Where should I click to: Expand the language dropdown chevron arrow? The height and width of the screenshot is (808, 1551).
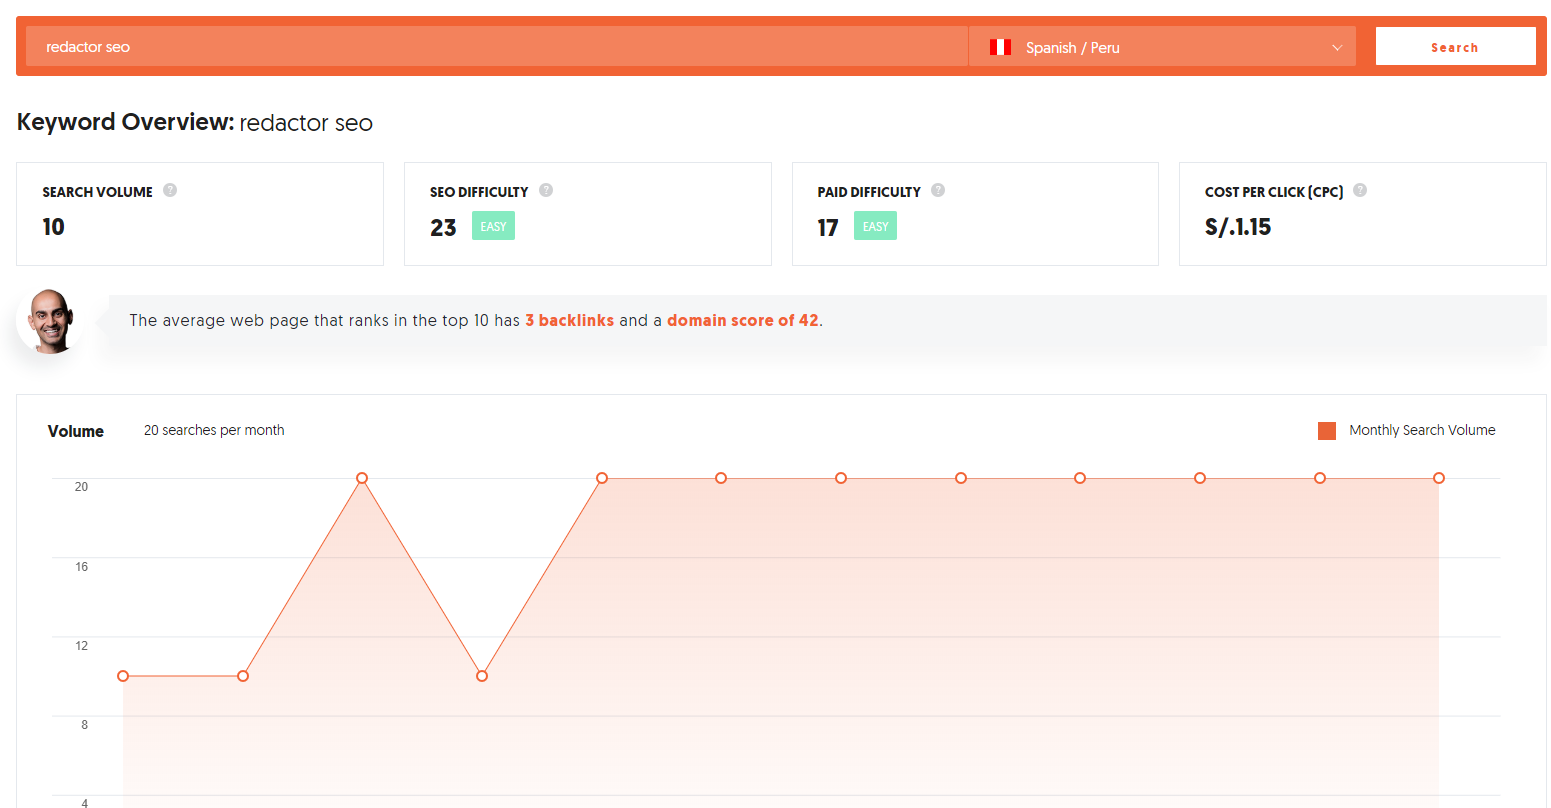[1337, 48]
